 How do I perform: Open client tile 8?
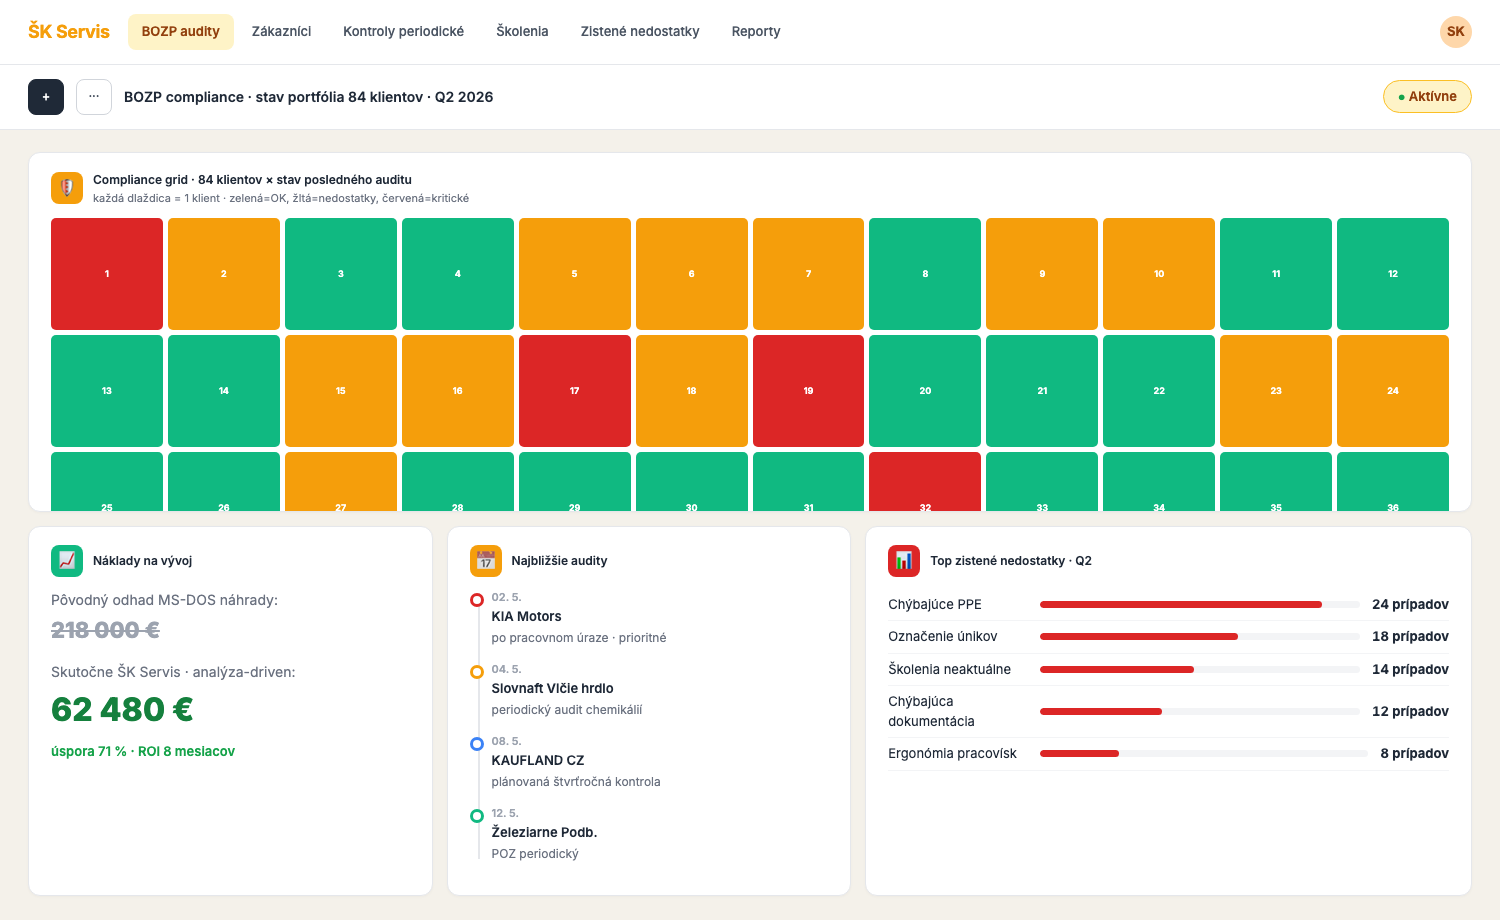(x=925, y=274)
